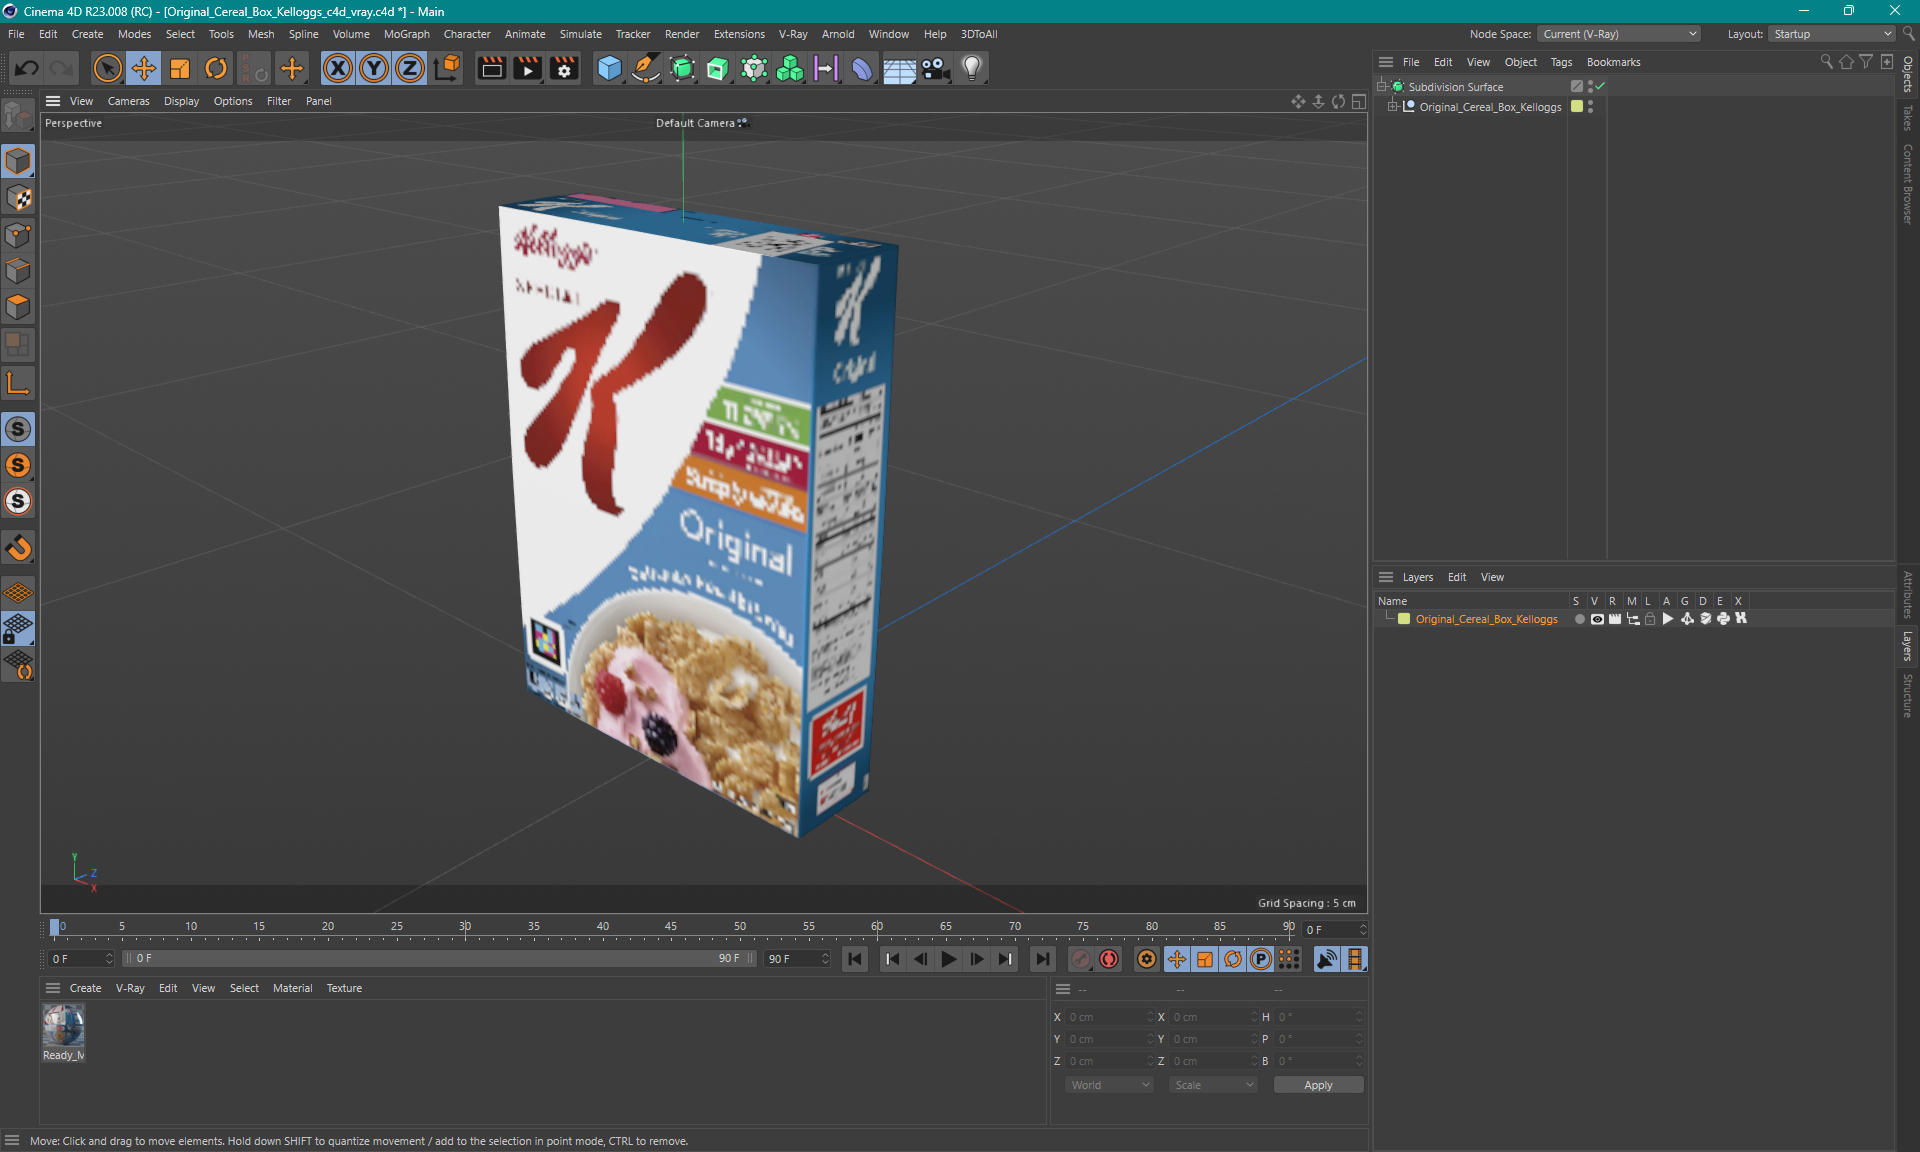Open the viewport Cameras menu
Image resolution: width=1920 pixels, height=1152 pixels.
pyautogui.click(x=128, y=101)
